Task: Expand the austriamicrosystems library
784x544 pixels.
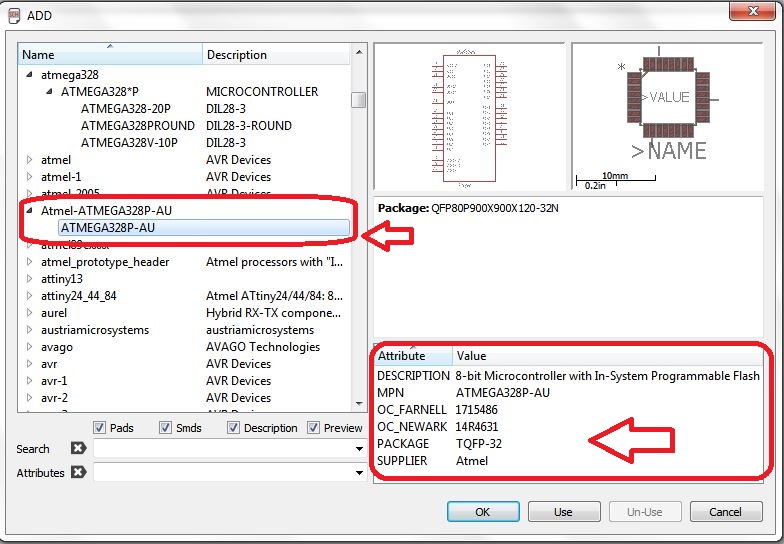Action: click(30, 330)
